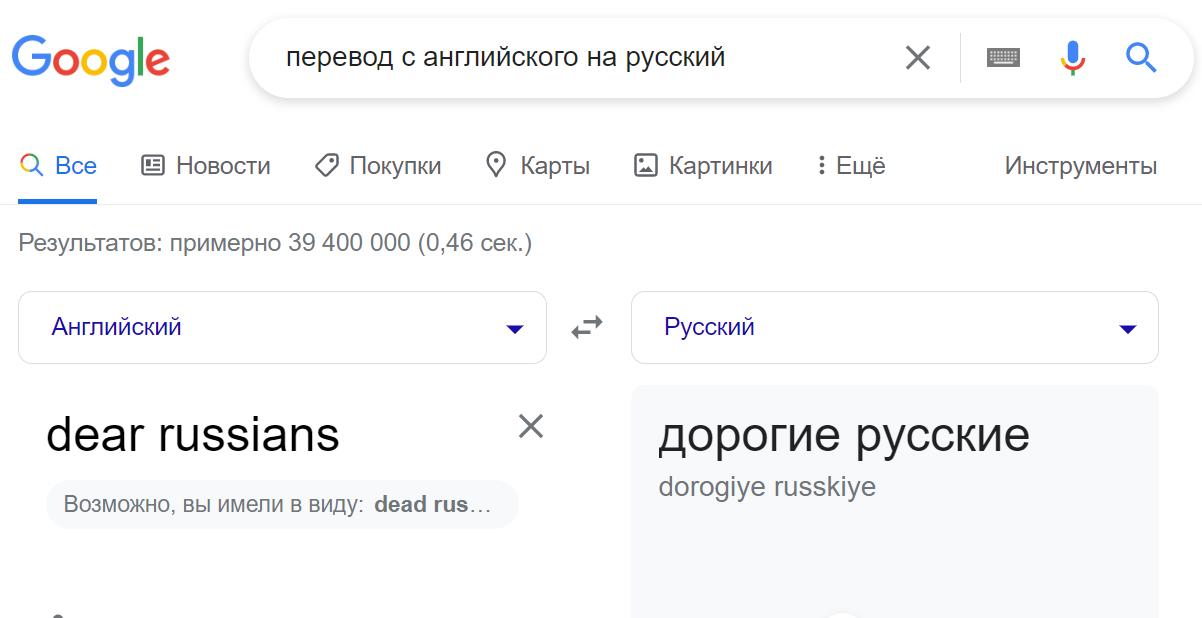Open the Карты tab
Image resolution: width=1202 pixels, height=618 pixels.
click(x=537, y=165)
